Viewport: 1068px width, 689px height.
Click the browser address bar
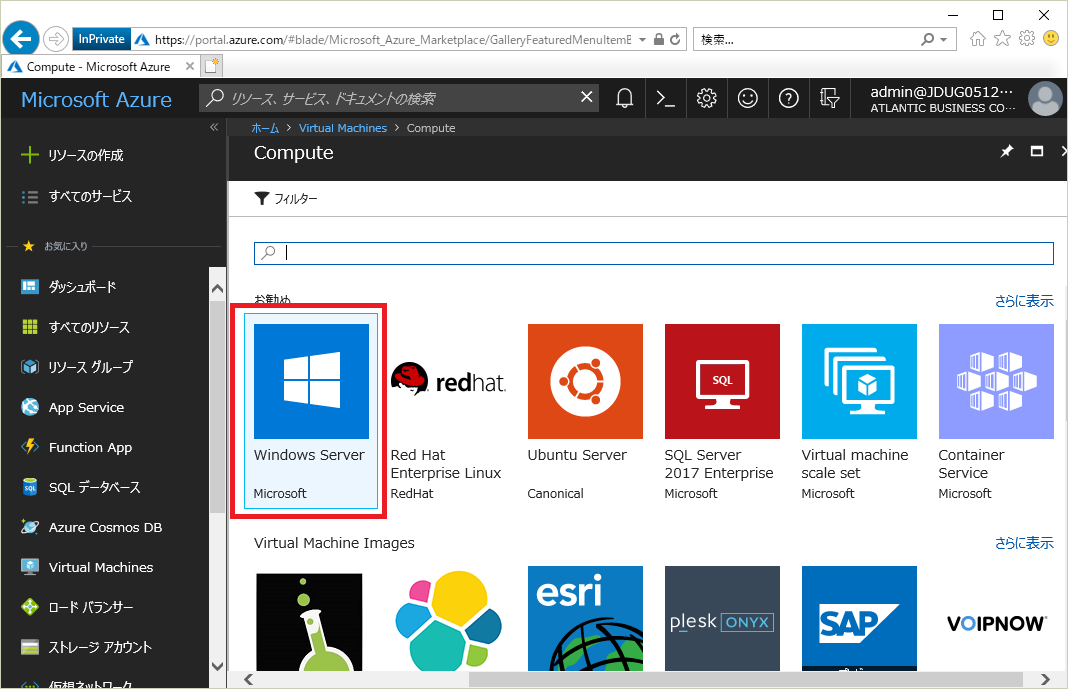pos(394,39)
